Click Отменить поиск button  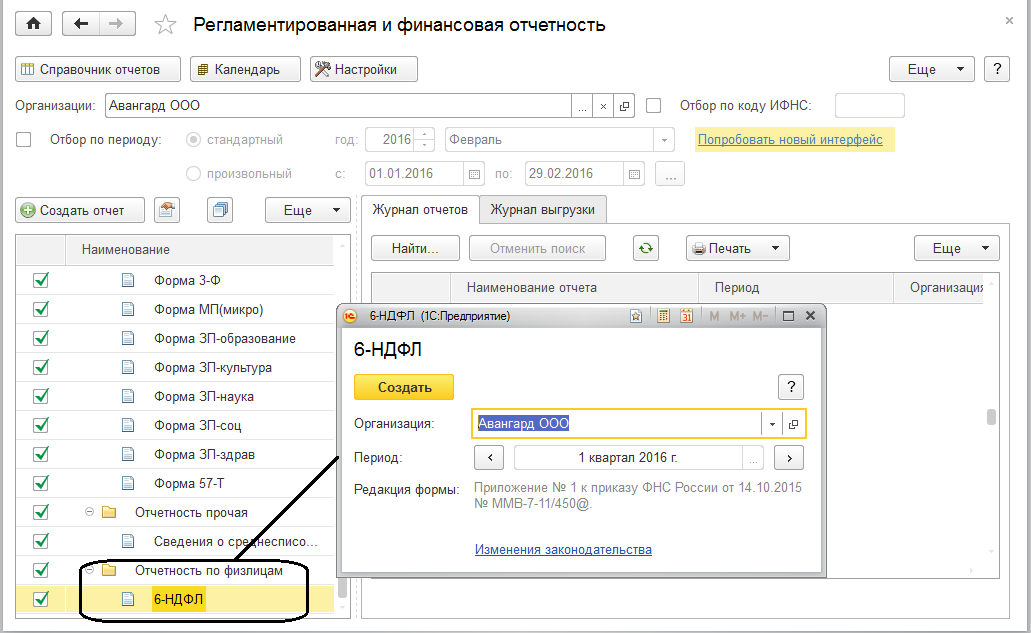pos(537,248)
